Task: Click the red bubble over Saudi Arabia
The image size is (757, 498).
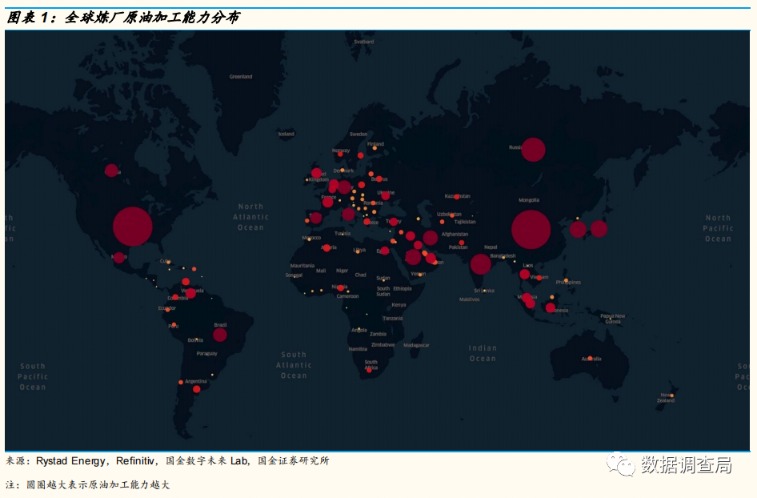Action: [x=413, y=257]
